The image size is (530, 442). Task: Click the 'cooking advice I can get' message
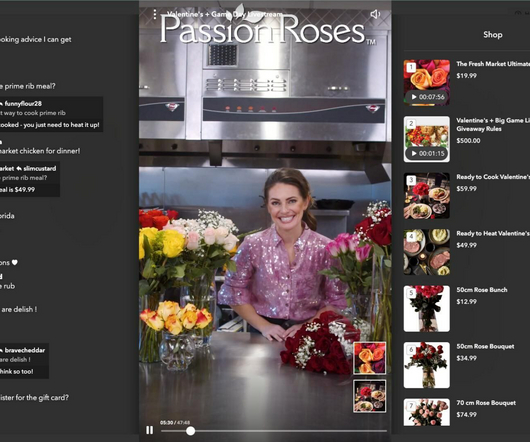coord(35,40)
